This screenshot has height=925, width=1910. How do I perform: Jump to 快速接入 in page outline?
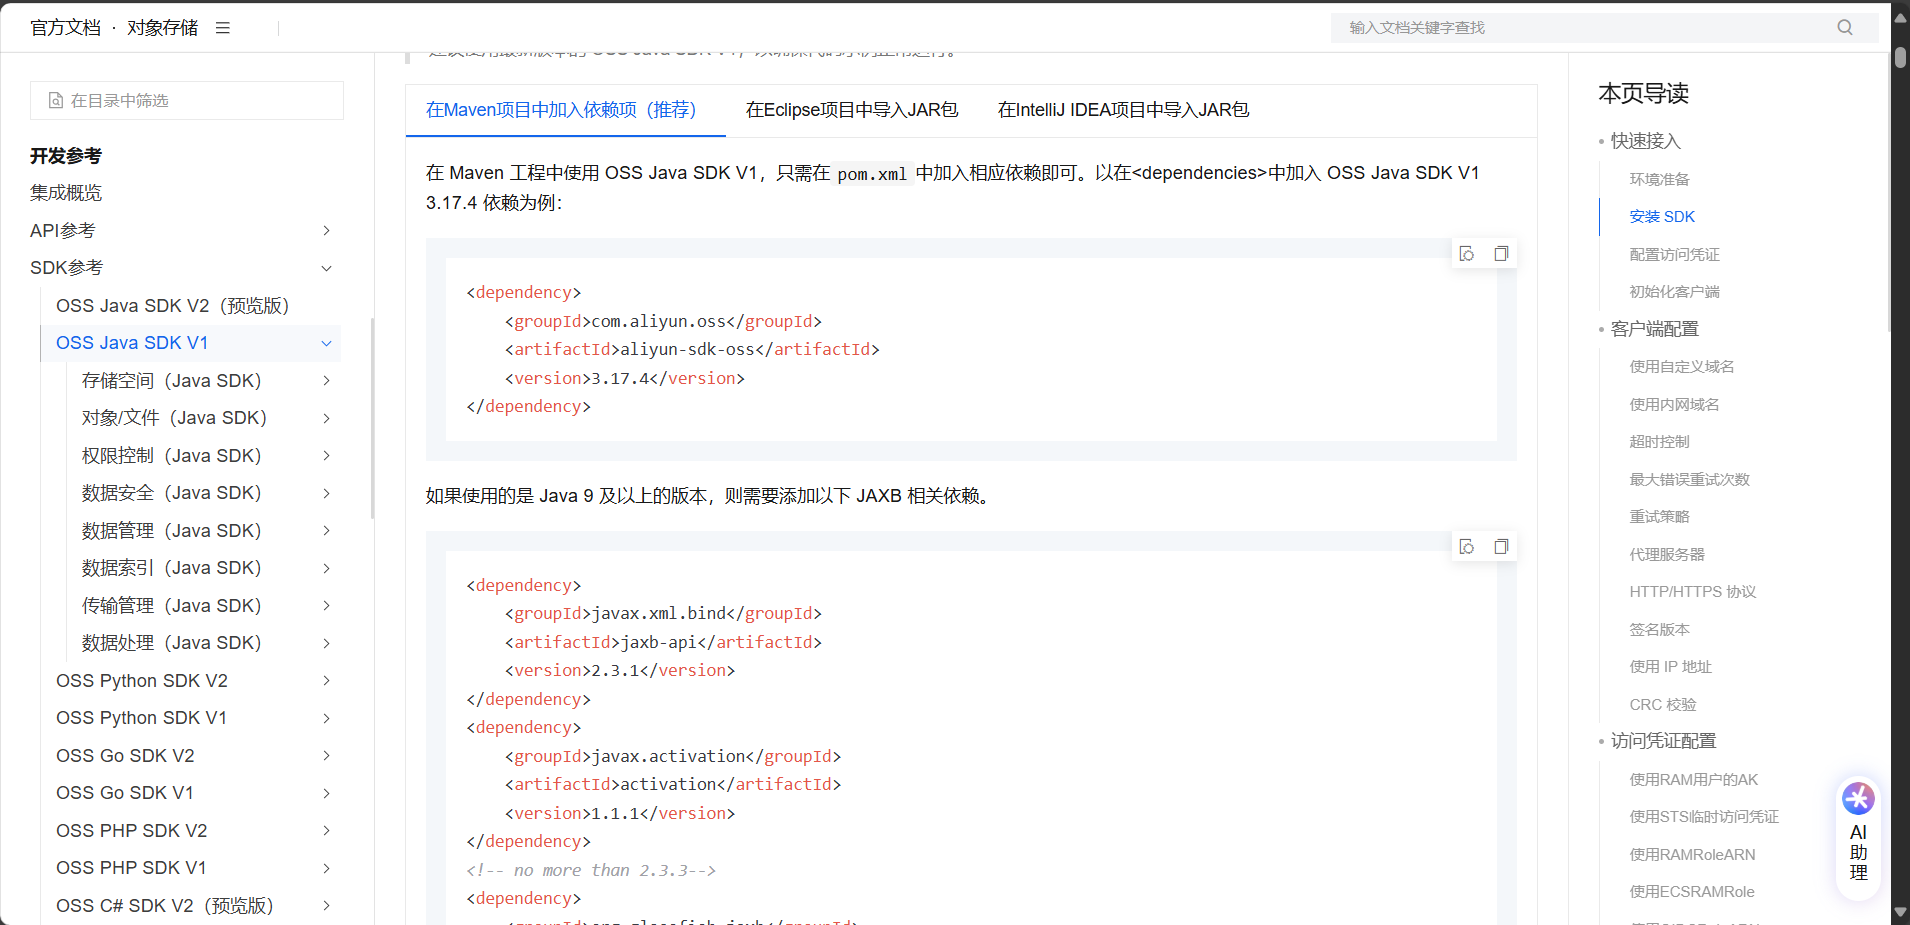[x=1646, y=141]
